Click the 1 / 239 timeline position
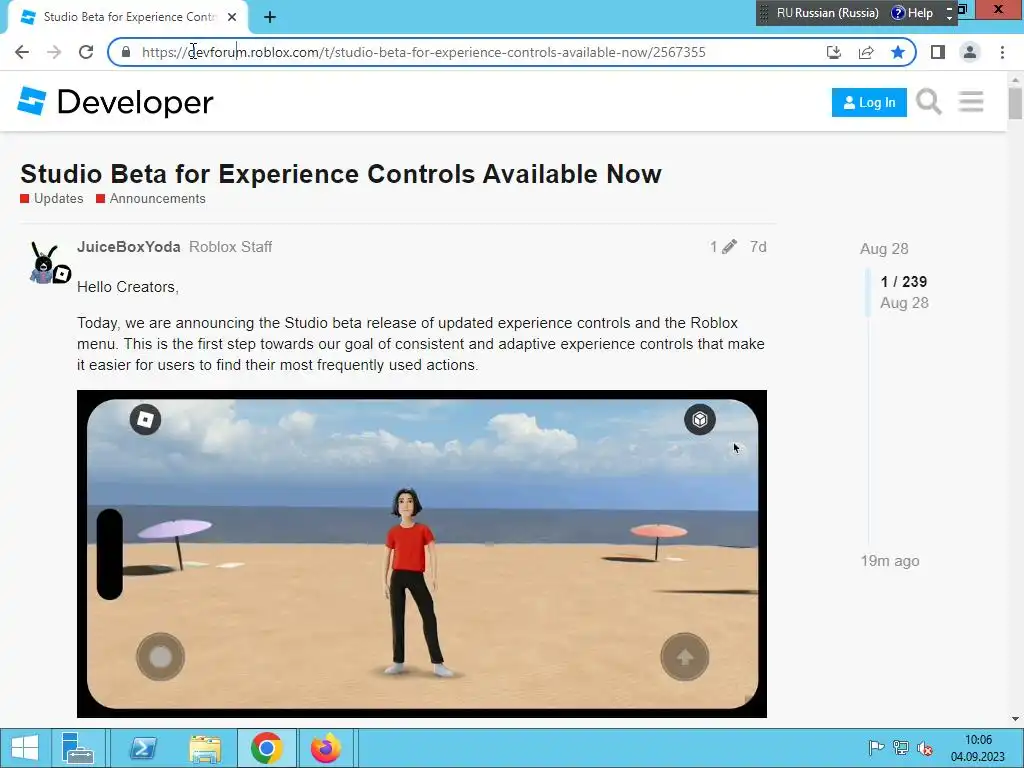Image resolution: width=1024 pixels, height=768 pixels. 904,281
